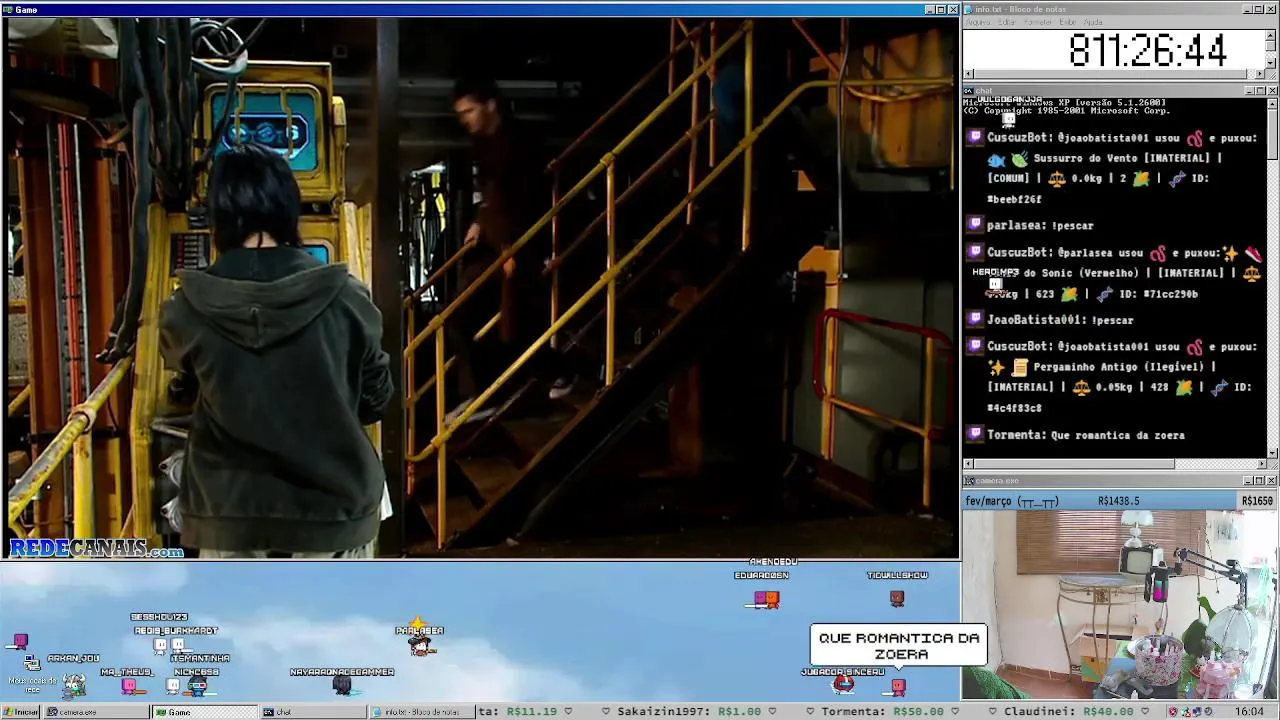1280x720 pixels.
Task: Click the Notepad horizontal scroll left arrow
Action: (968, 73)
